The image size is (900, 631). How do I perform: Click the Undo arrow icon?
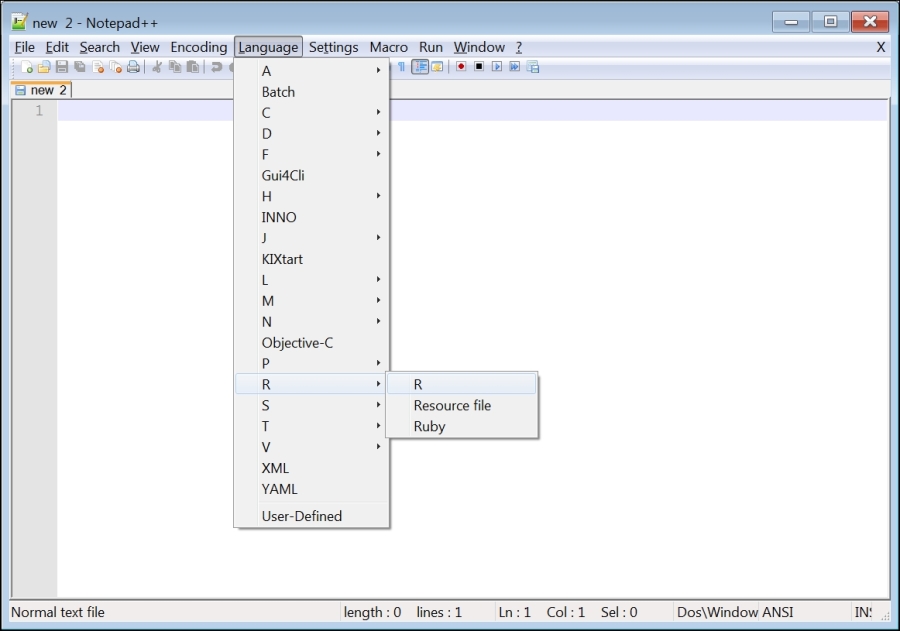(x=216, y=67)
